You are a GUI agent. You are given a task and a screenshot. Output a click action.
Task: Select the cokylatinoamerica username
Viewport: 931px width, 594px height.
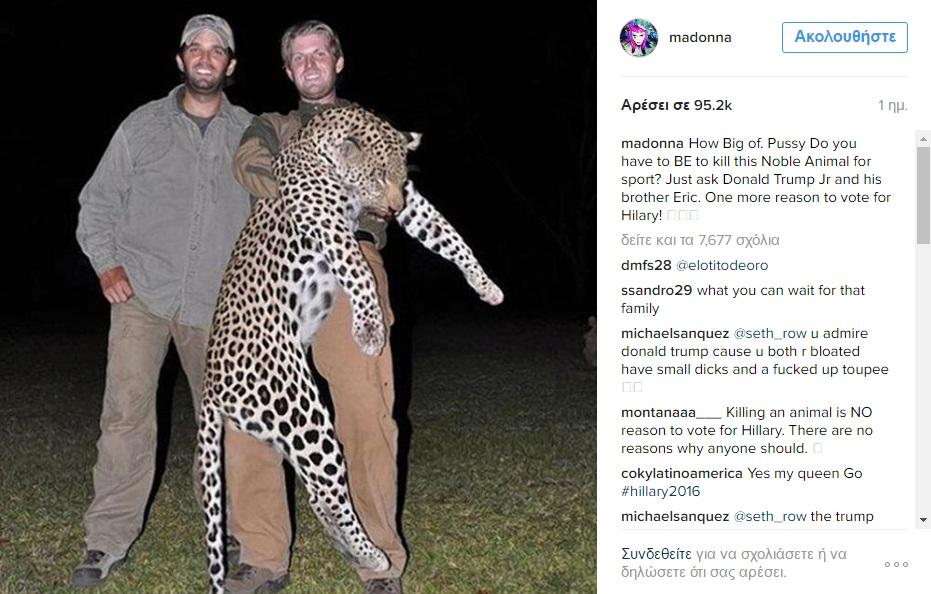(x=682, y=473)
